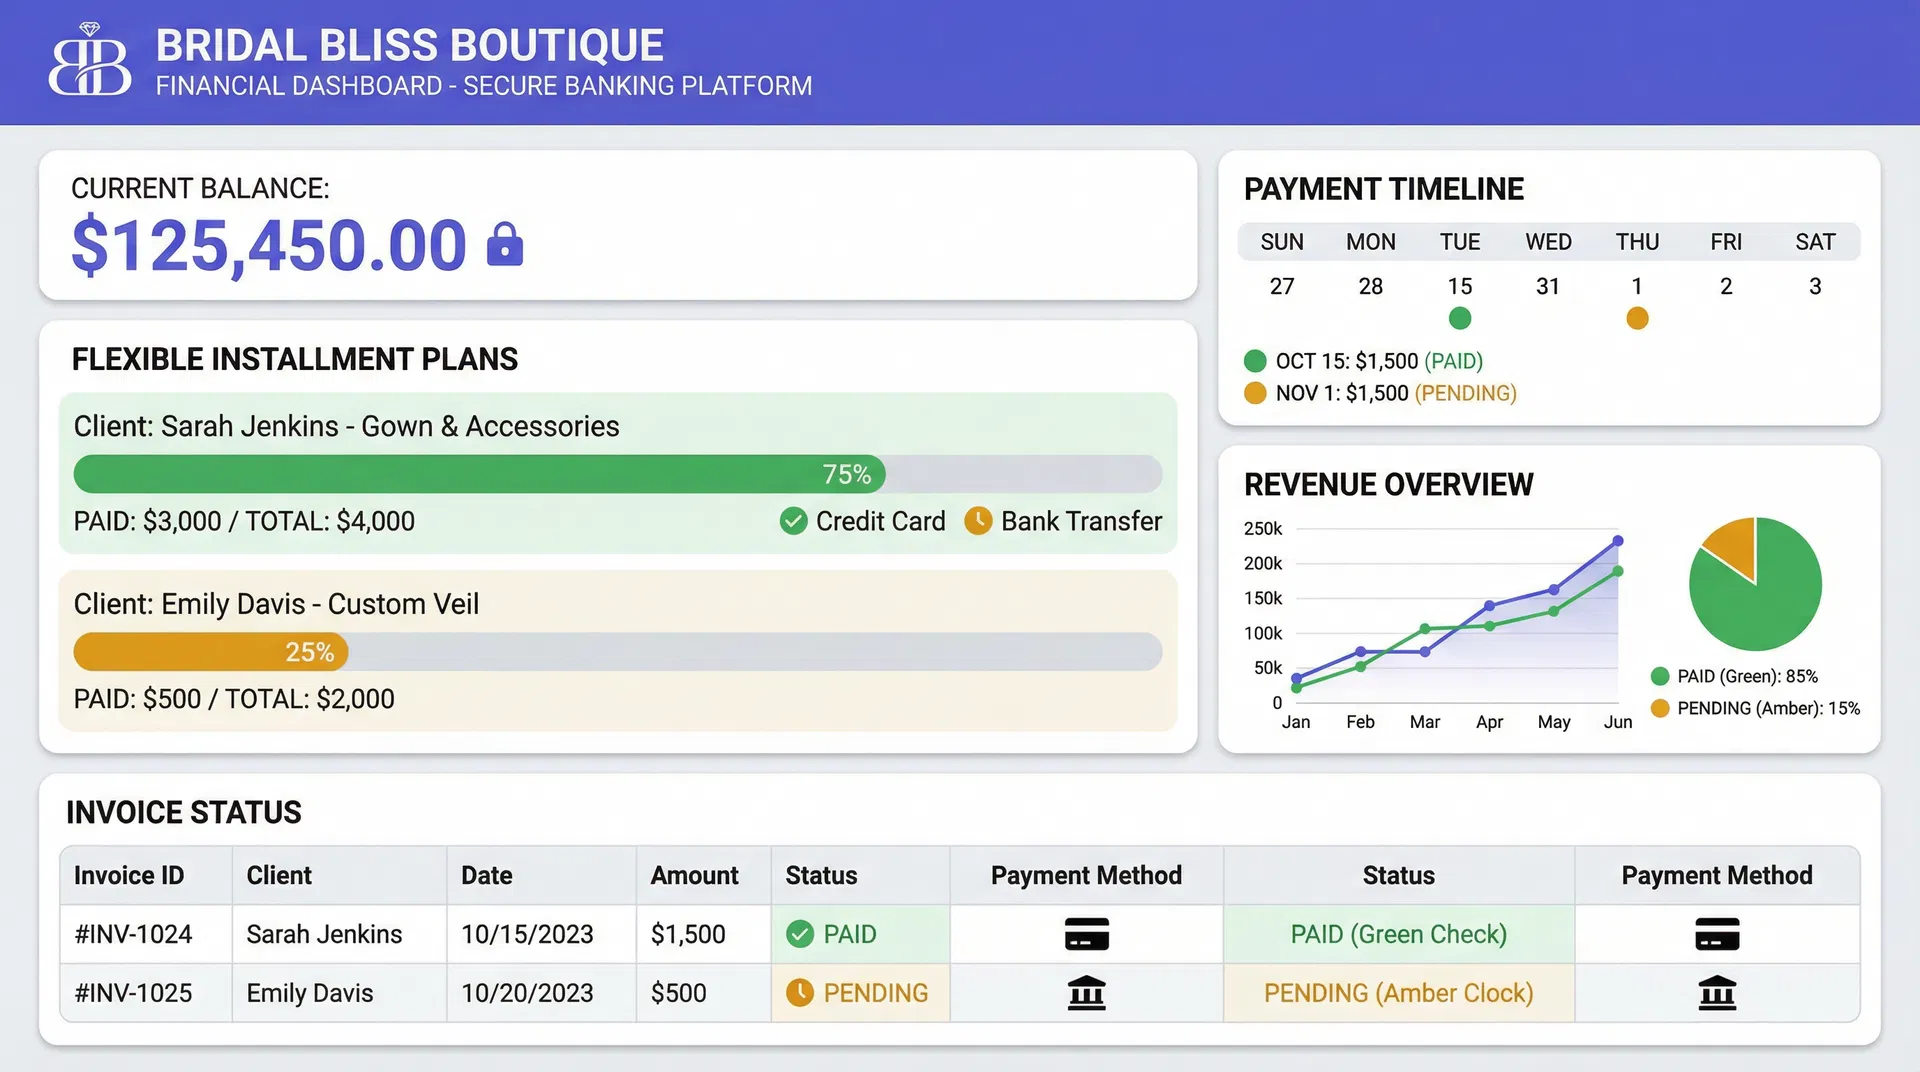
Task: Click the green check next to Credit Card
Action: click(793, 521)
